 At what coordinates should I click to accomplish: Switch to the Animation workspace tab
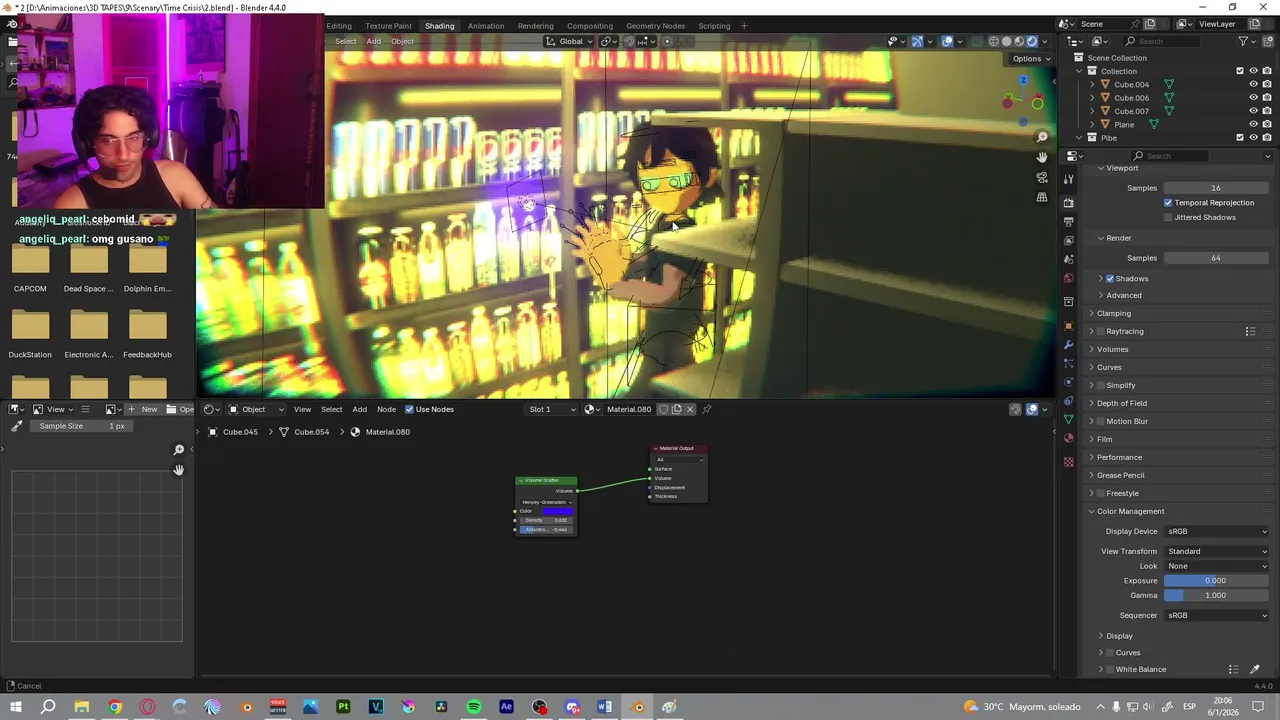[x=486, y=25]
